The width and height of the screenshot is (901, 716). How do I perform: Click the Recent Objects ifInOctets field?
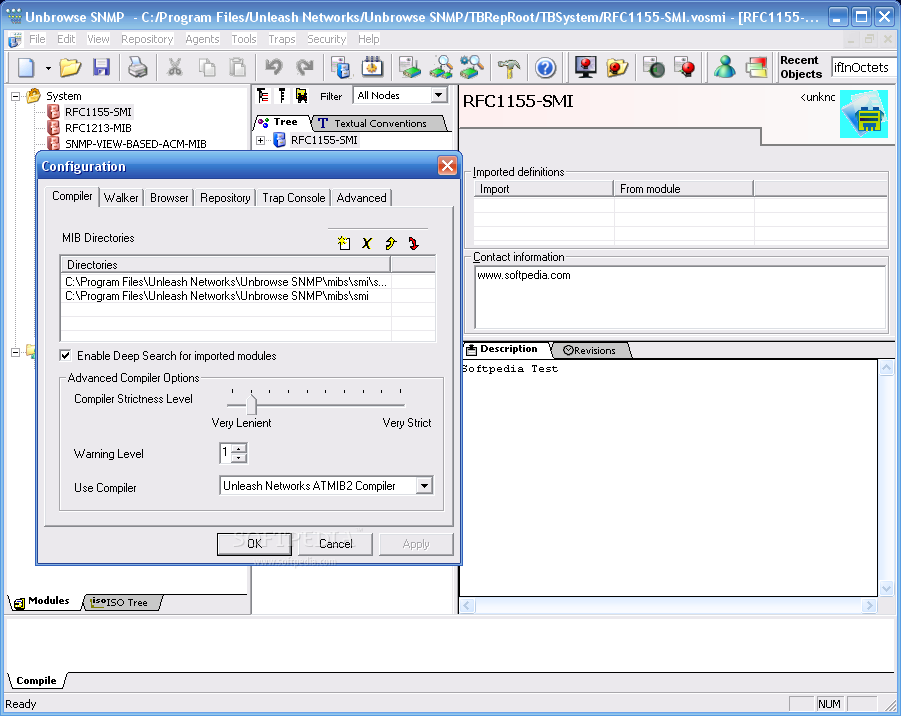click(864, 67)
